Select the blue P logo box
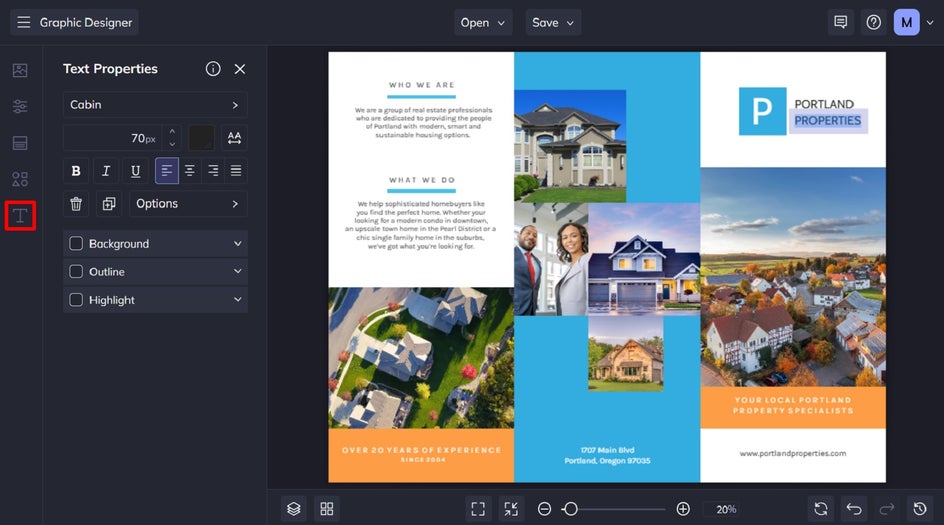 (x=762, y=111)
